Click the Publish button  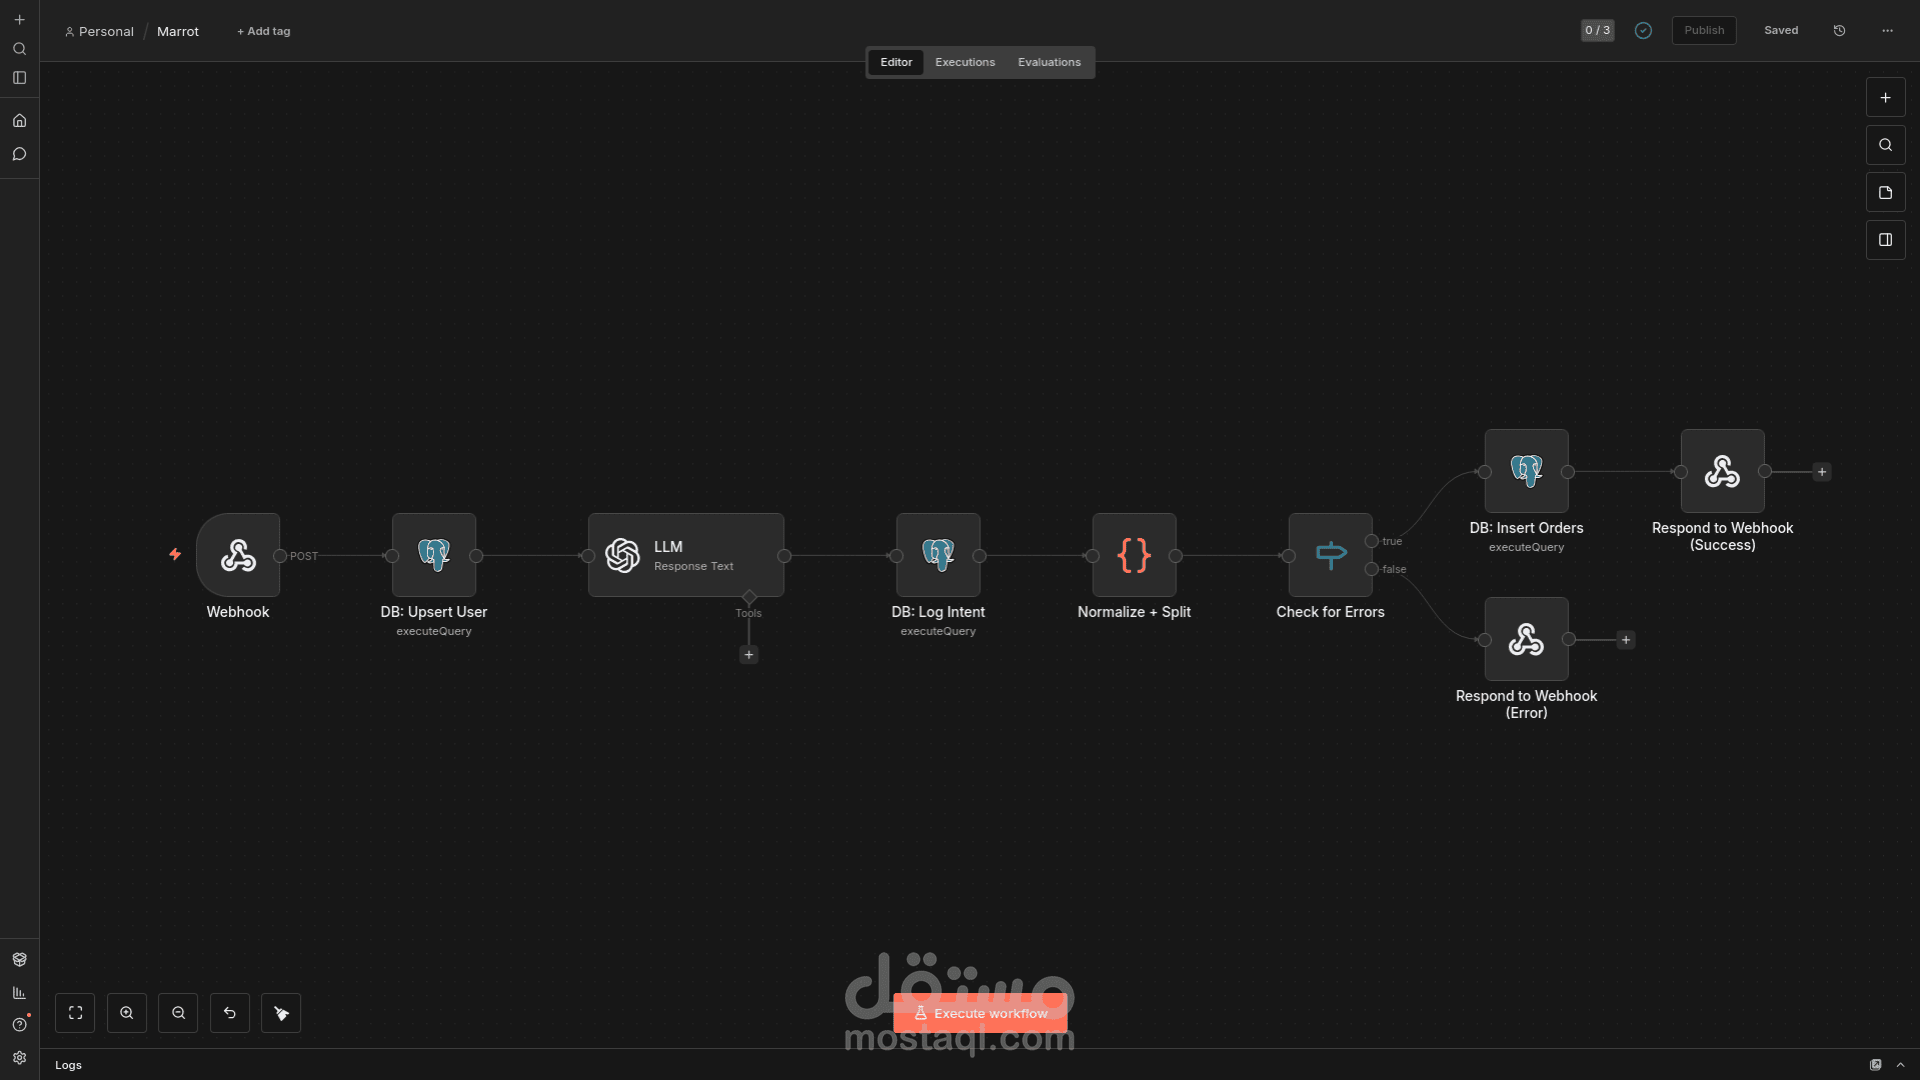[x=1703, y=31]
